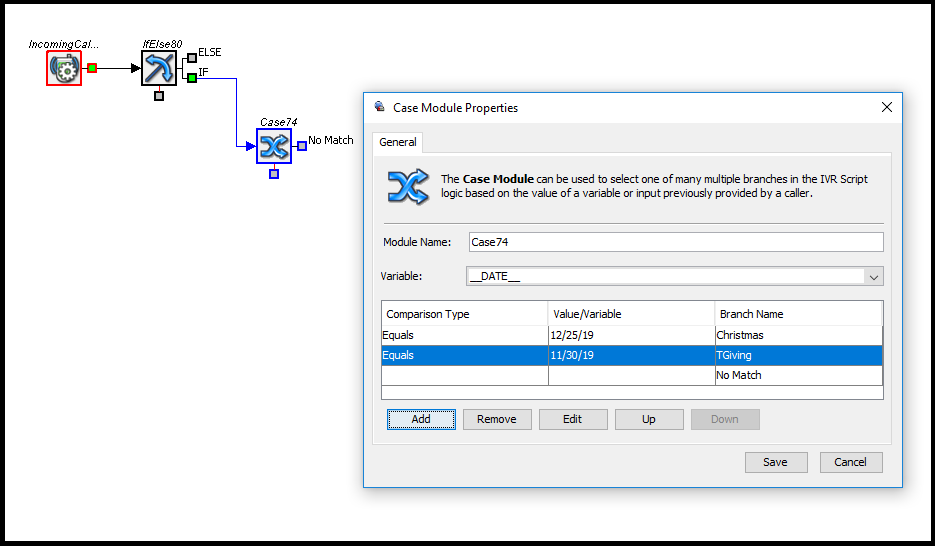Click the No Match connector on Case74
The image size is (935, 546).
[x=302, y=146]
